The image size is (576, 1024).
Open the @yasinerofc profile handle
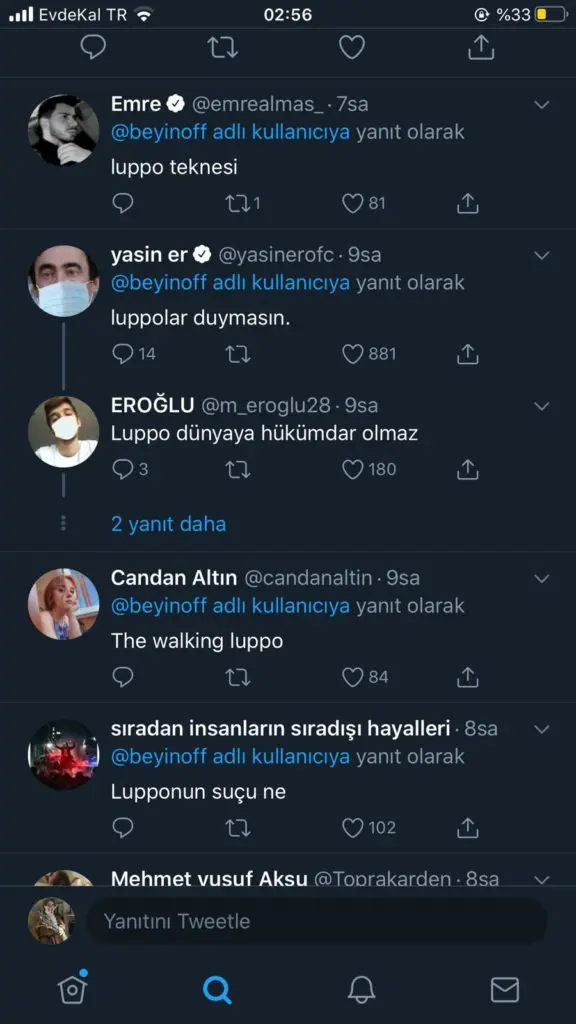[276, 255]
